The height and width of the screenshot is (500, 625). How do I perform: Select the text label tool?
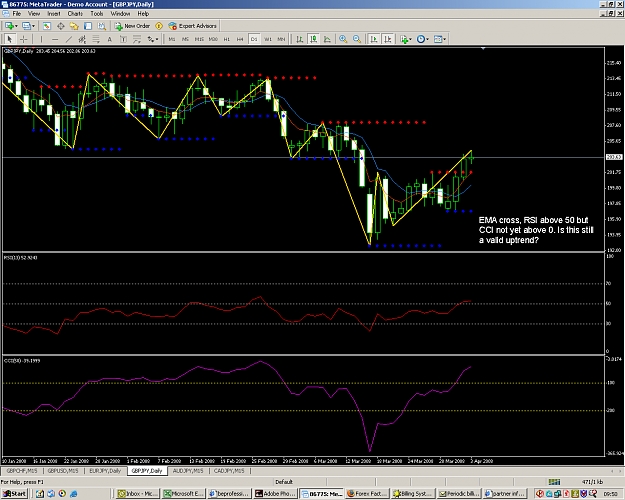coord(123,39)
